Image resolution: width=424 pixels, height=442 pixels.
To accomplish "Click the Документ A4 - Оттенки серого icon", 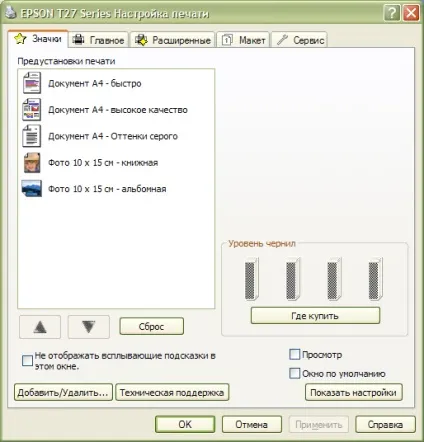I will click(x=32, y=136).
